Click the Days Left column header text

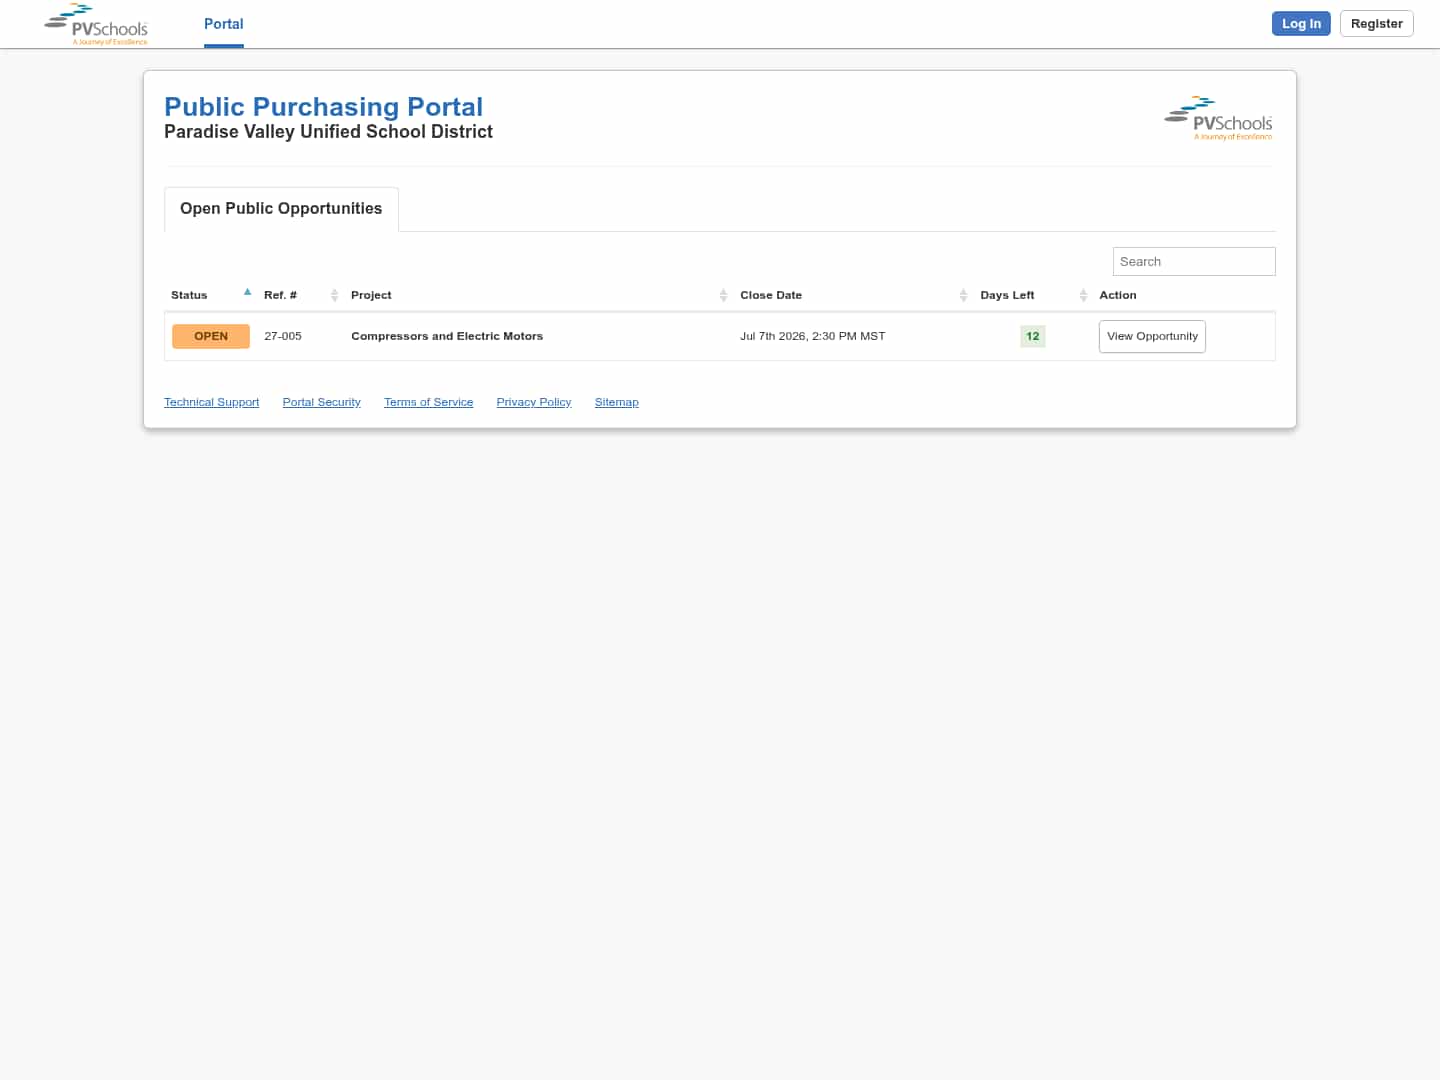[1007, 295]
